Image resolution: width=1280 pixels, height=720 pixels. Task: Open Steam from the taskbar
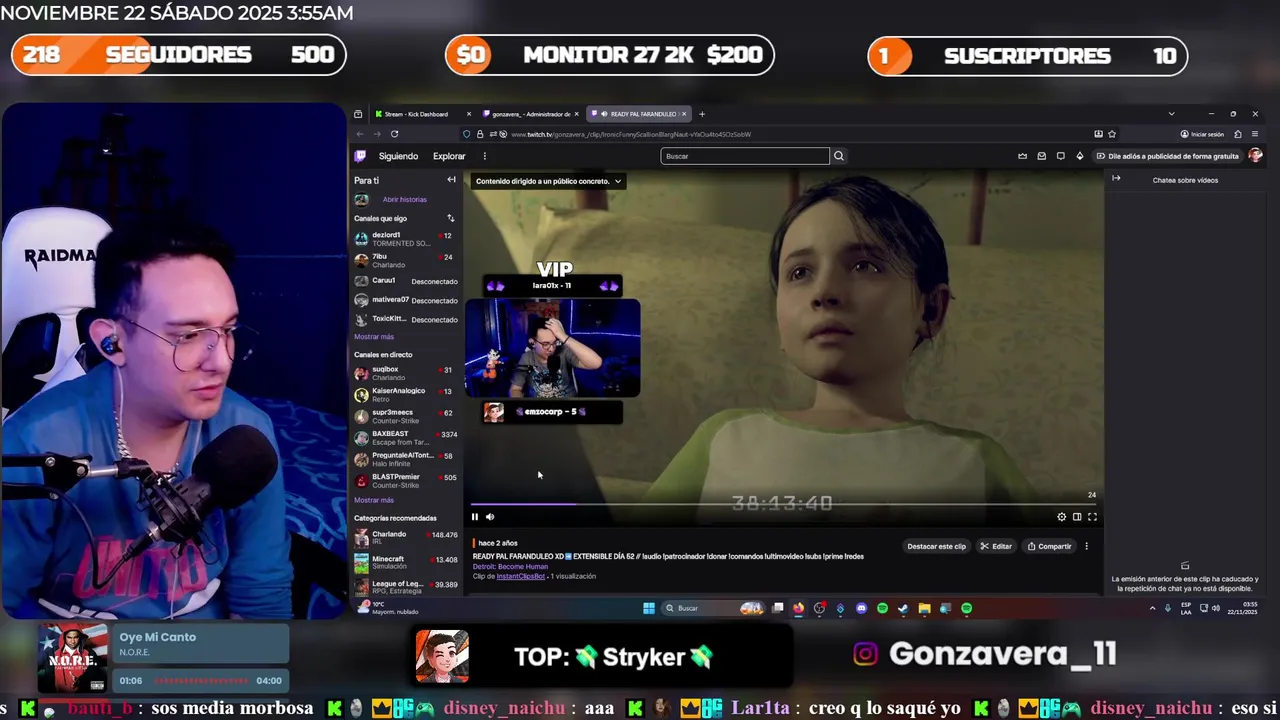click(903, 608)
